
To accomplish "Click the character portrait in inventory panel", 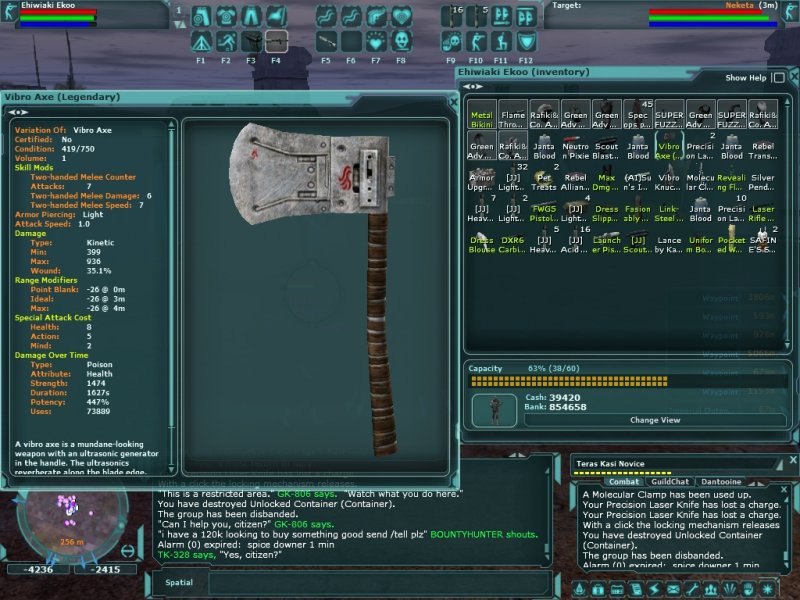I will 494,410.
